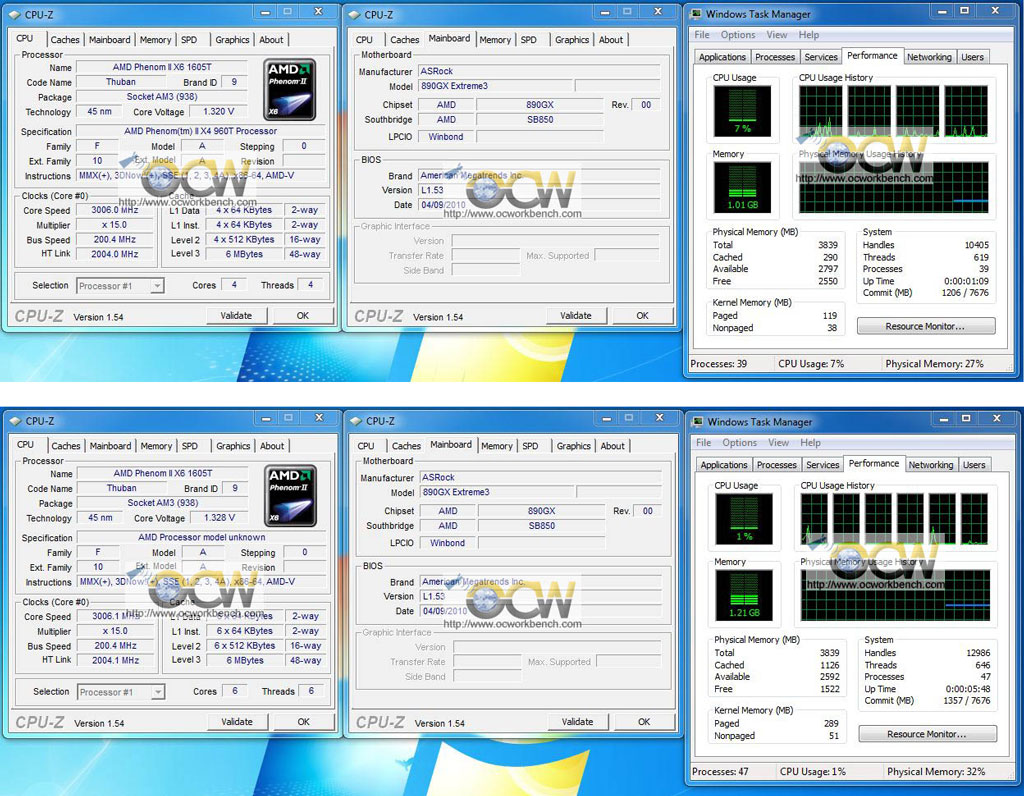
Task: Select the Networking tab in the Task Manager with 47 processes
Action: 931,465
